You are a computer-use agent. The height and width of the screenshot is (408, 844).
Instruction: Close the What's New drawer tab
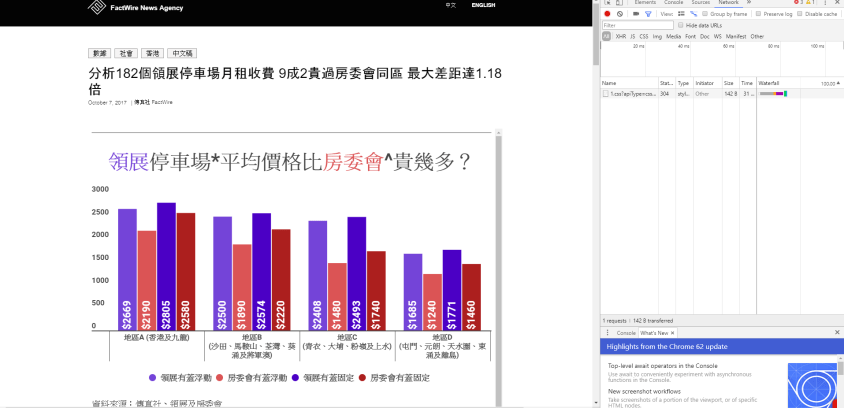(x=673, y=332)
